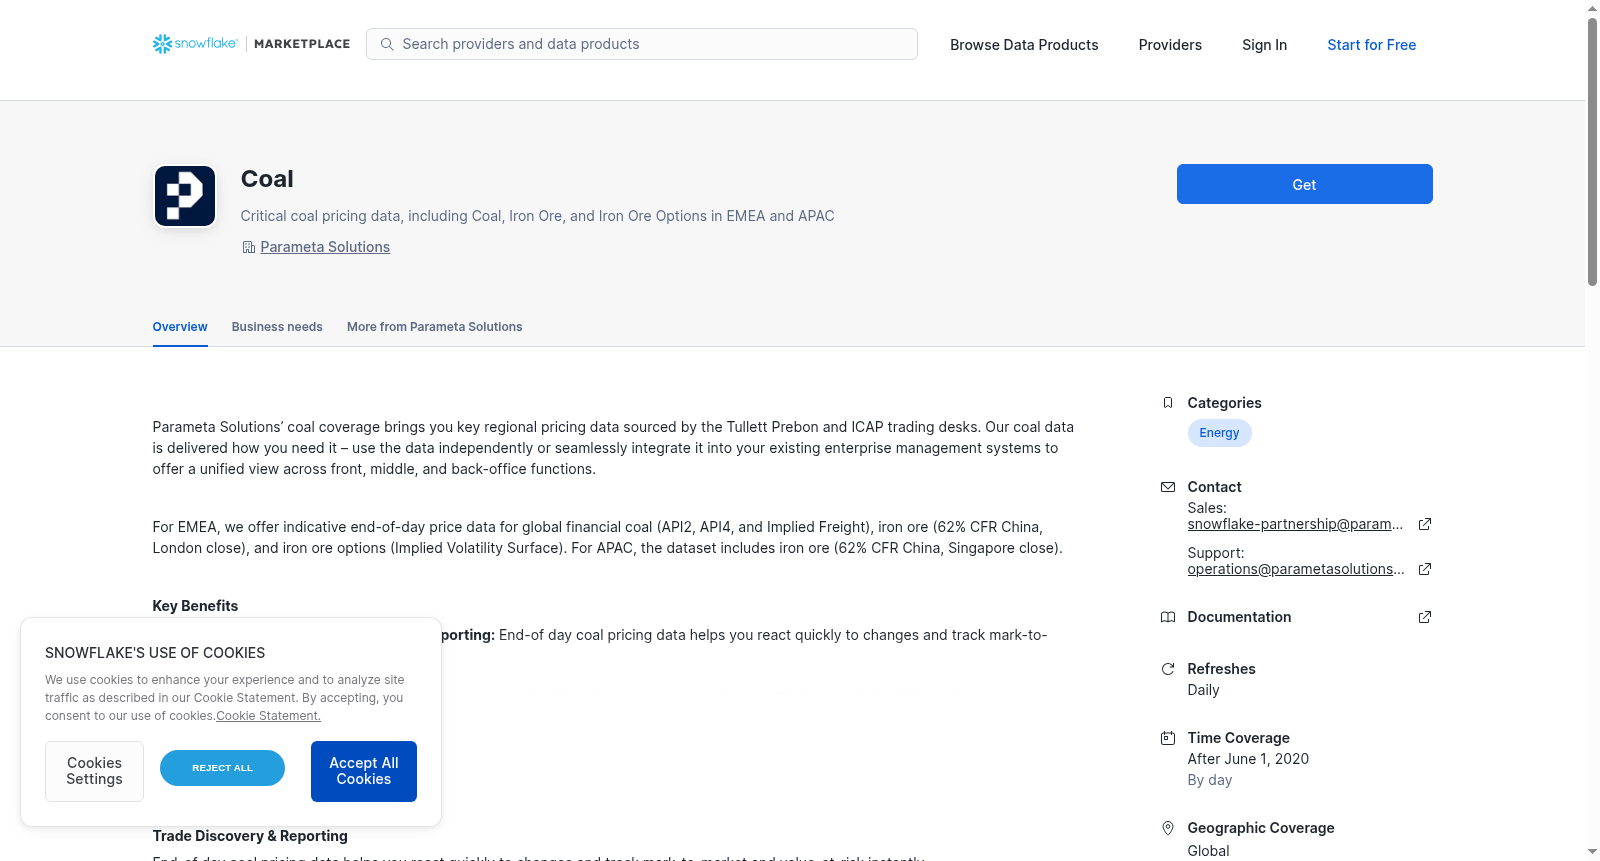Viewport: 1600px width, 861px height.
Task: Click the Daily refresh value
Action: [x=1203, y=690]
